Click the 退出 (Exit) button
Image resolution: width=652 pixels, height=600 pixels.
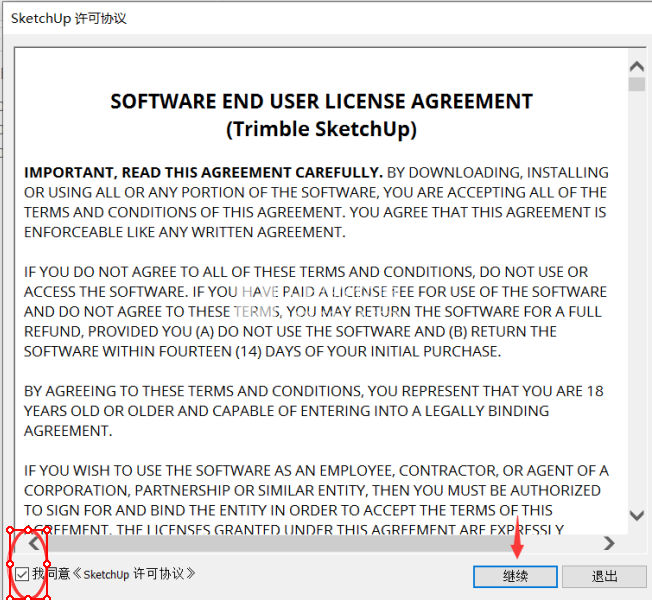pos(604,576)
